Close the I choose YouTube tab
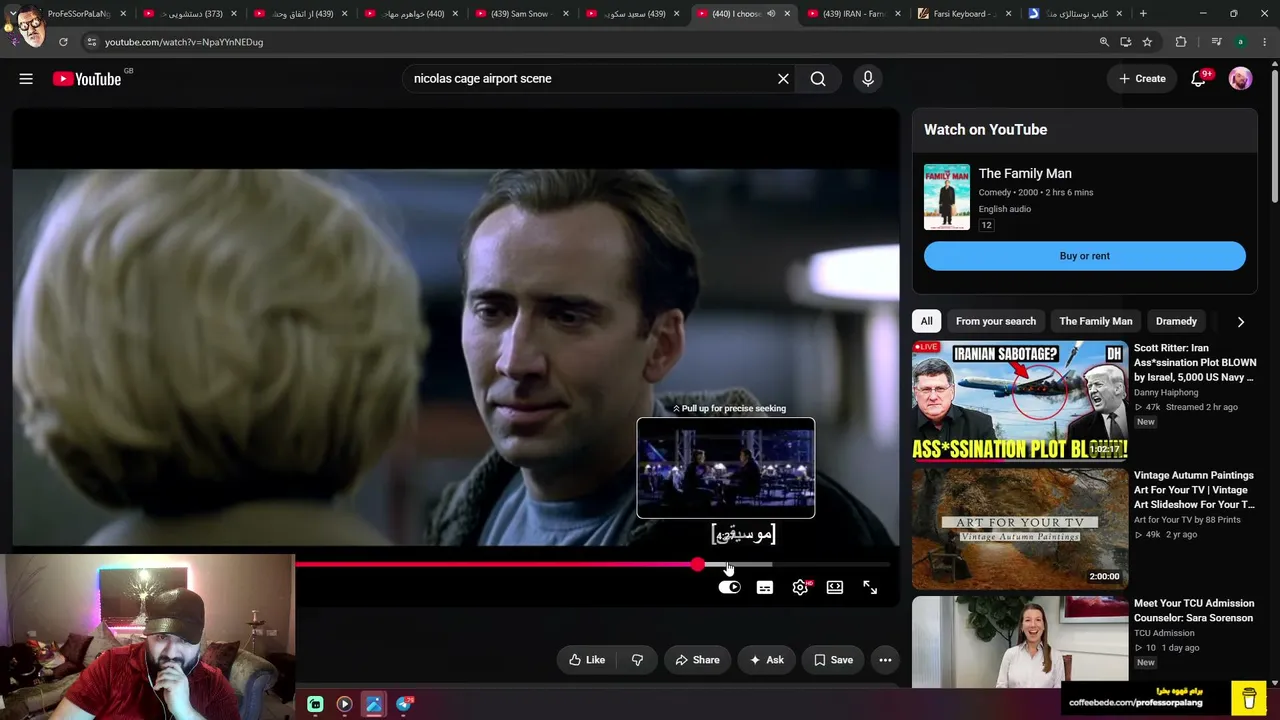The image size is (1280, 720). click(x=787, y=14)
